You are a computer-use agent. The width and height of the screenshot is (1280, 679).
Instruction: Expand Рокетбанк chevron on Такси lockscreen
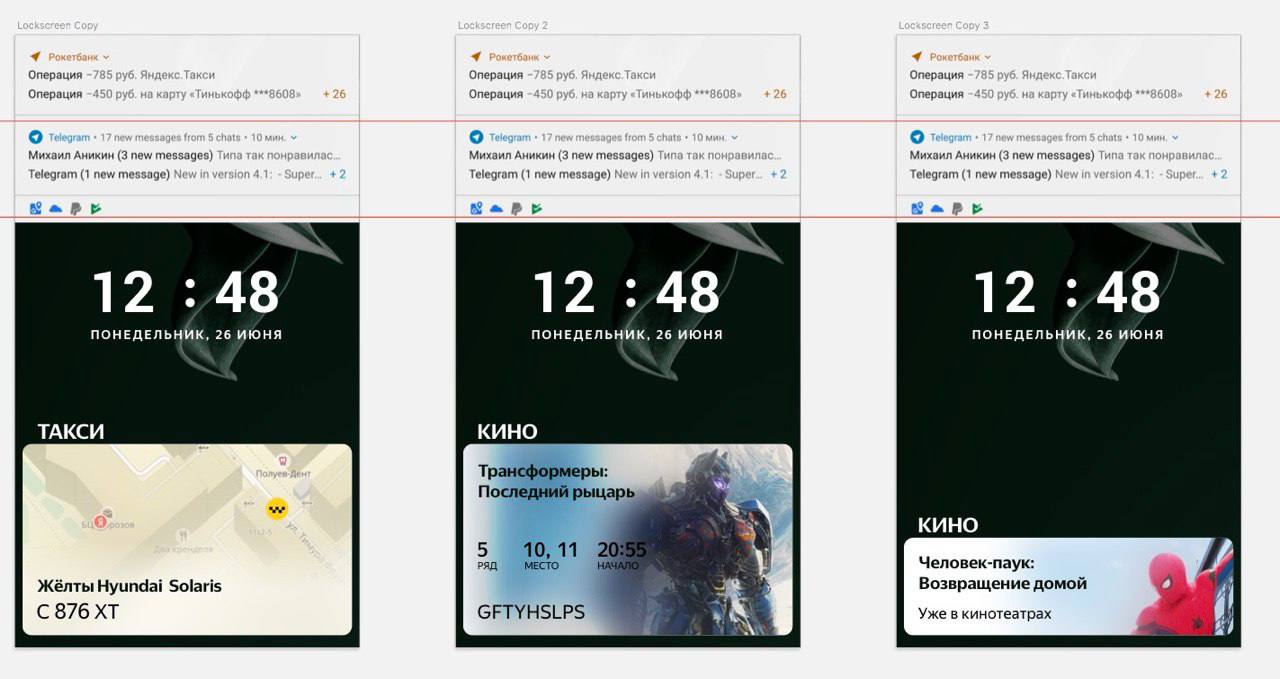click(x=106, y=58)
